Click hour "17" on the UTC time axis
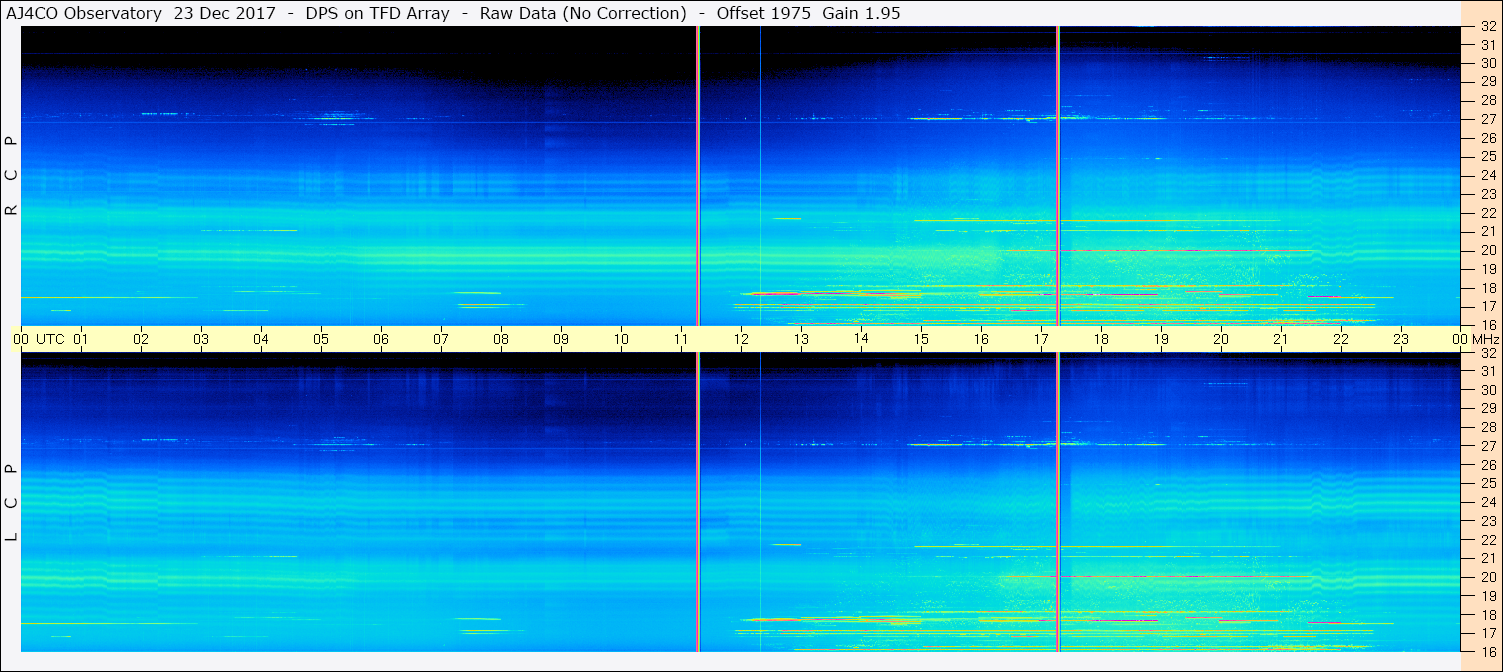 1041,339
